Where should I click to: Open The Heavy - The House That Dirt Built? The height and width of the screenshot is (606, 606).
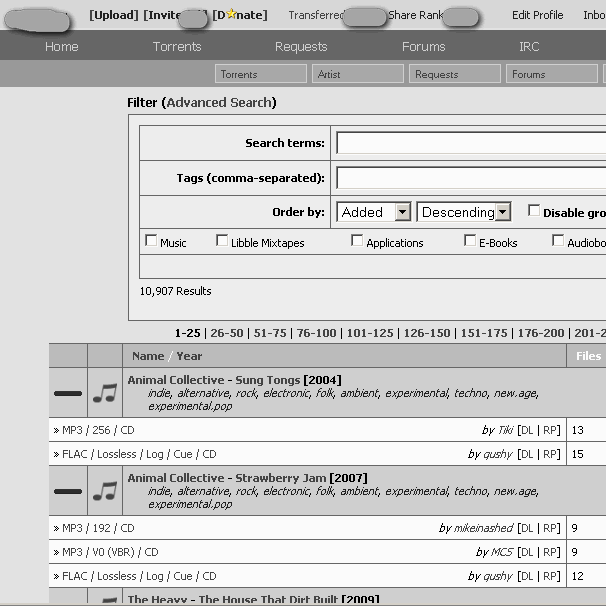click(x=233, y=599)
